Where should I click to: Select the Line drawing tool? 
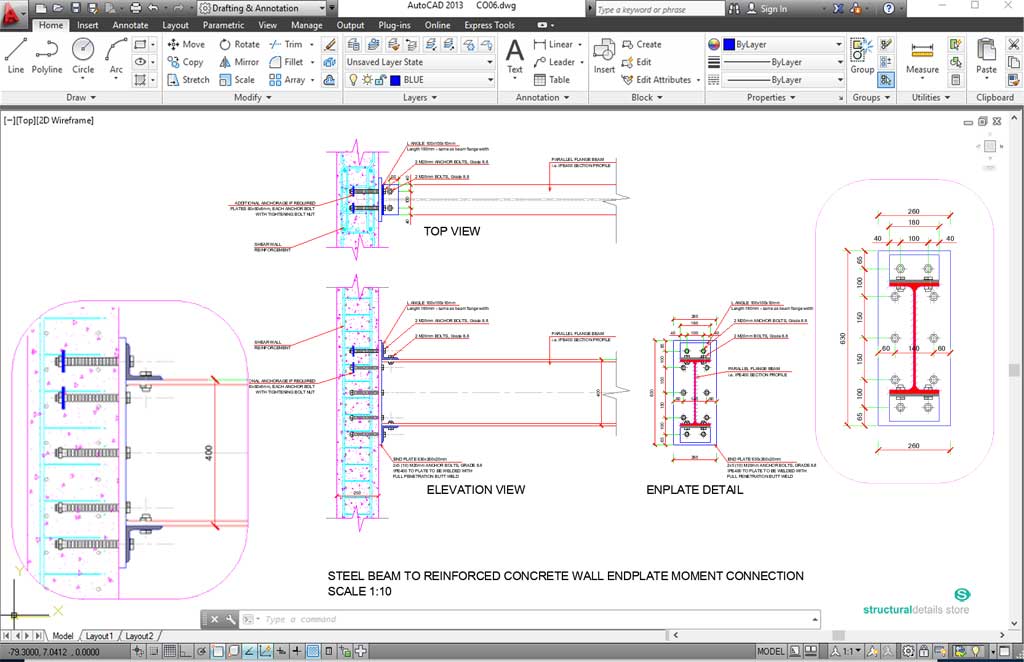[x=15, y=56]
